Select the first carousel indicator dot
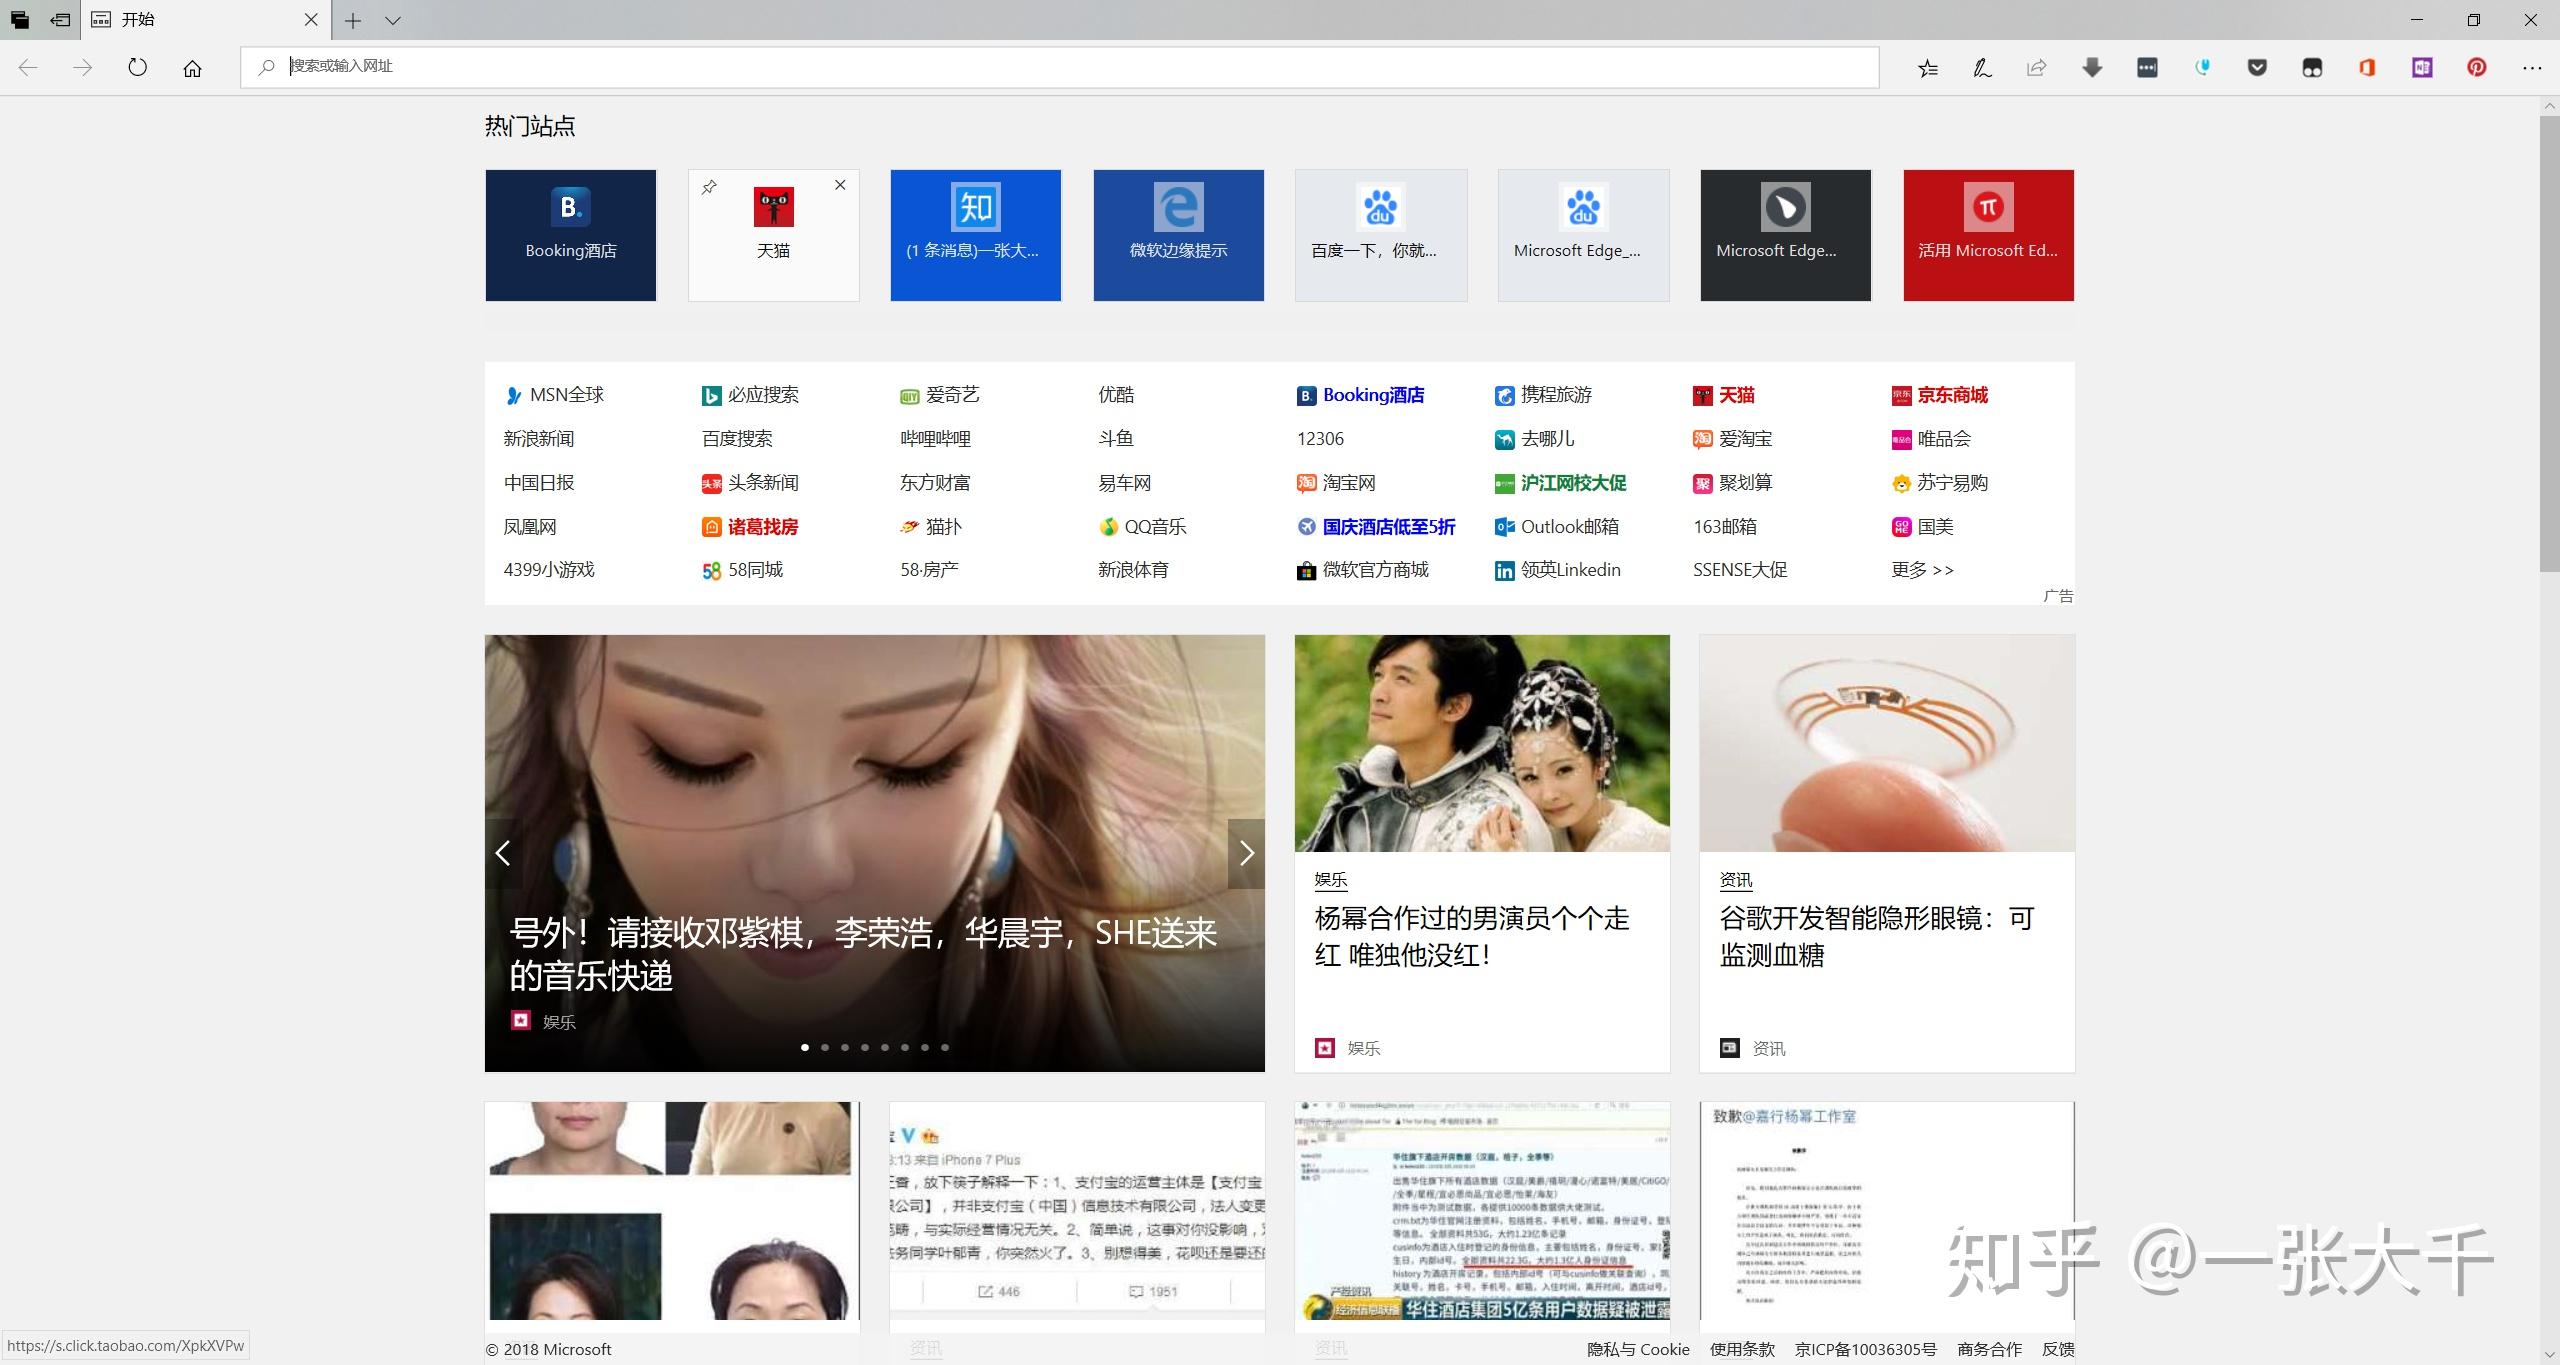2560x1365 pixels. coord(805,1047)
